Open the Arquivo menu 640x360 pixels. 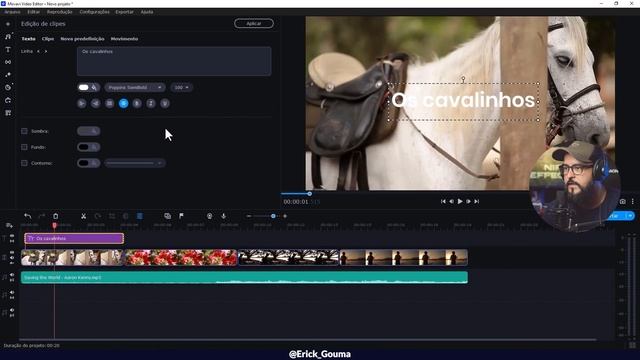[12, 12]
